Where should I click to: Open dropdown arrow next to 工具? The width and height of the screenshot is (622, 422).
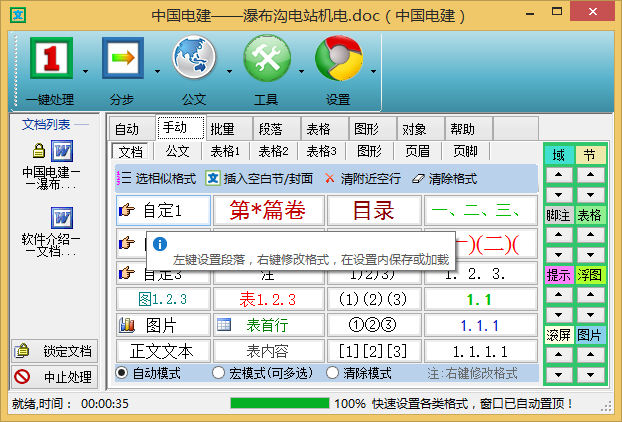click(301, 72)
